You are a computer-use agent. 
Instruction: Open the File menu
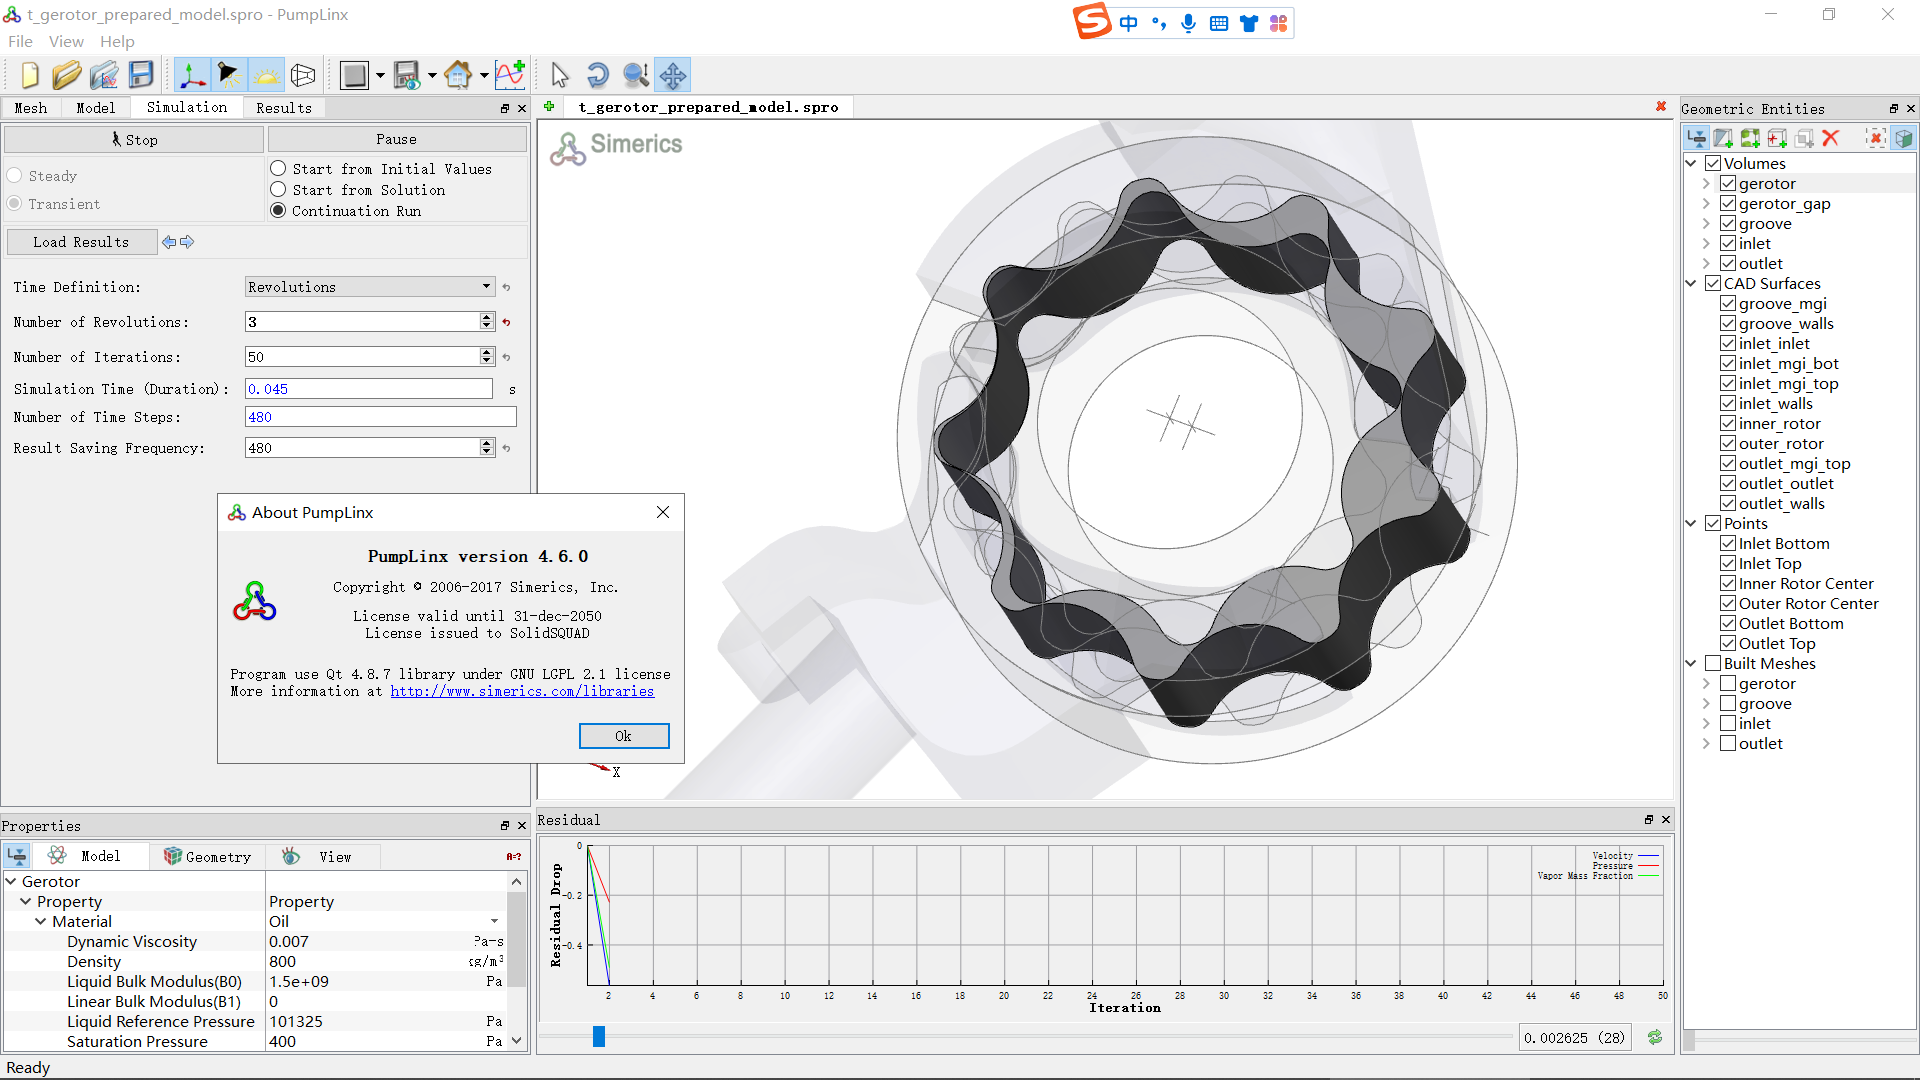(20, 41)
